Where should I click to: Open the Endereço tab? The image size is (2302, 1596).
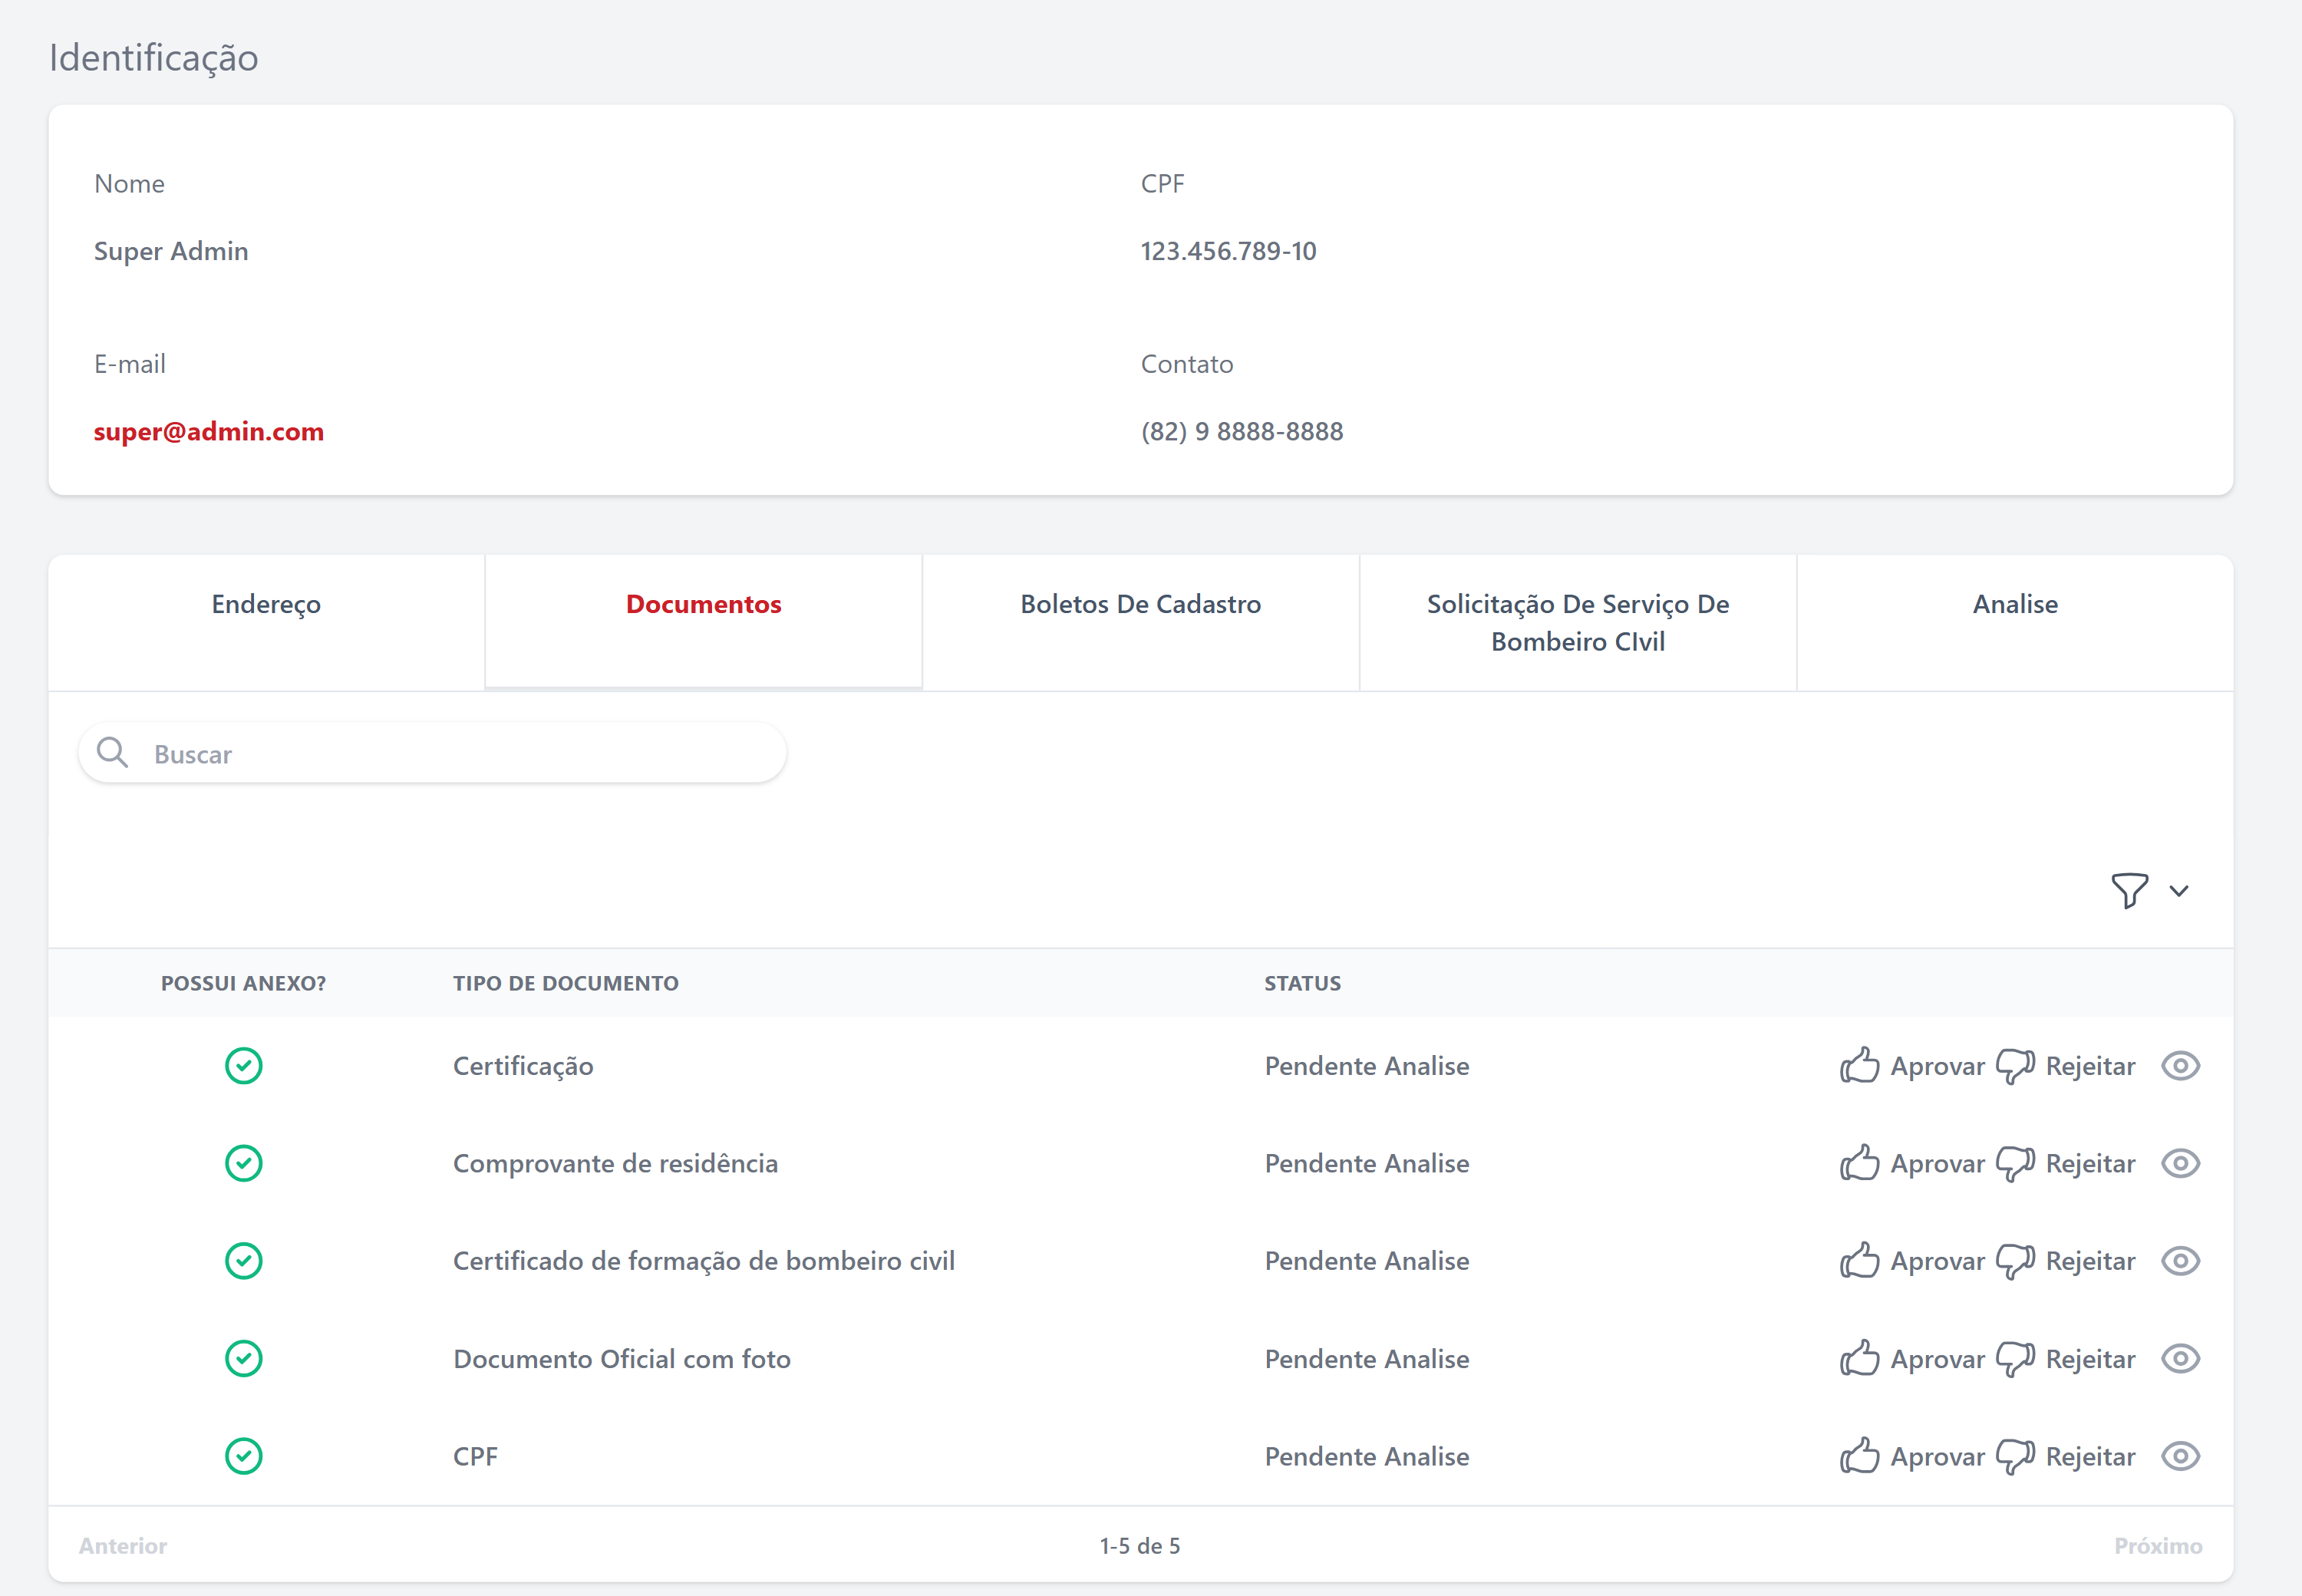tap(266, 604)
